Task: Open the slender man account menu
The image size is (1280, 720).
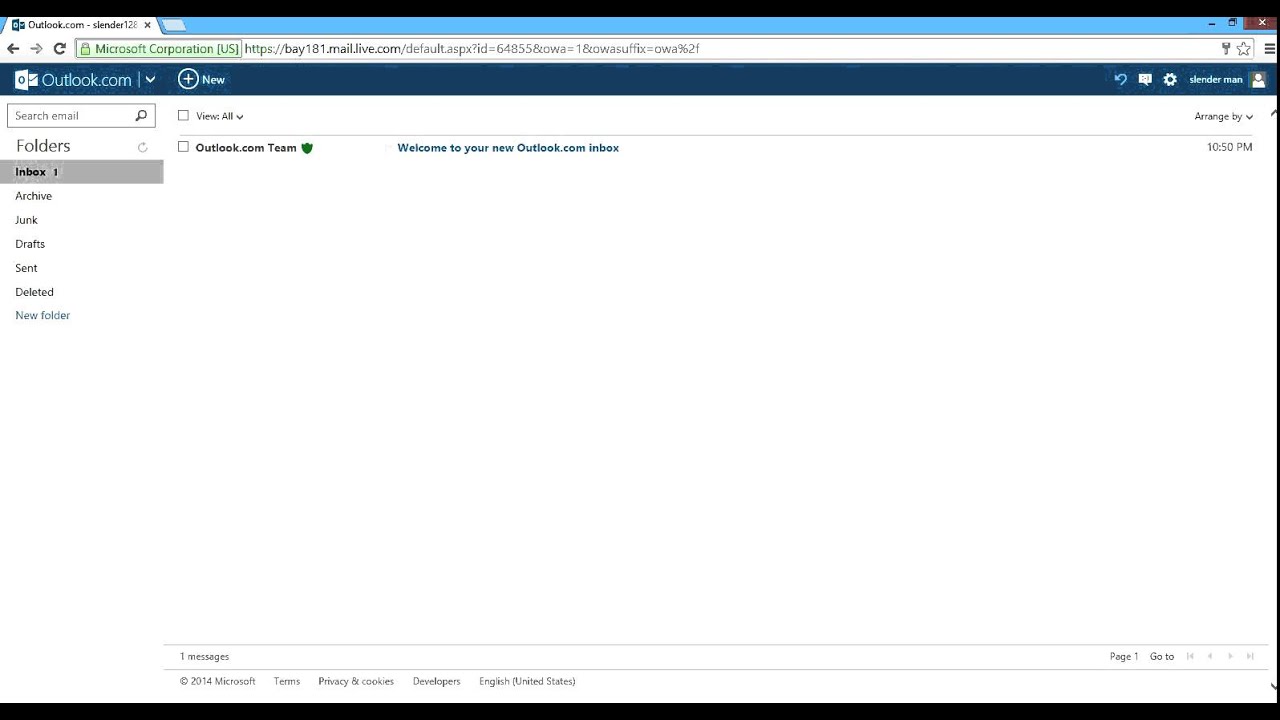Action: (x=1216, y=80)
